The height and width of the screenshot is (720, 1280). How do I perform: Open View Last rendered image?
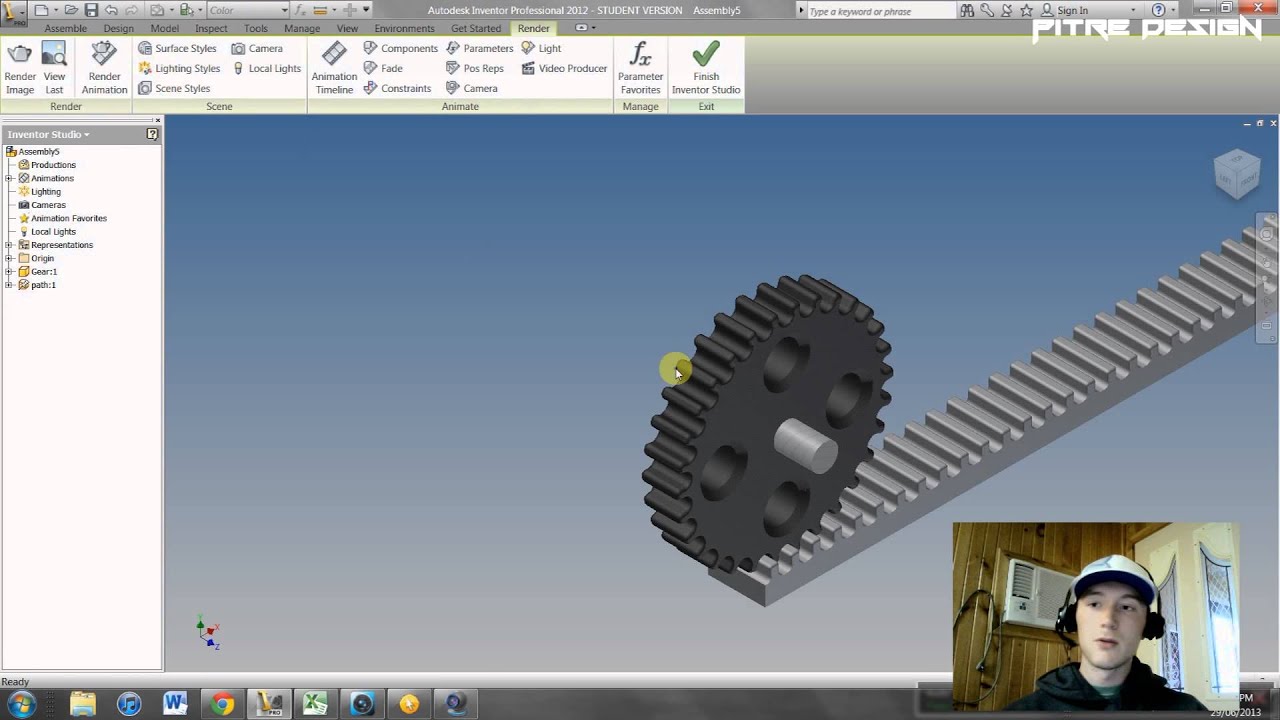coord(54,68)
